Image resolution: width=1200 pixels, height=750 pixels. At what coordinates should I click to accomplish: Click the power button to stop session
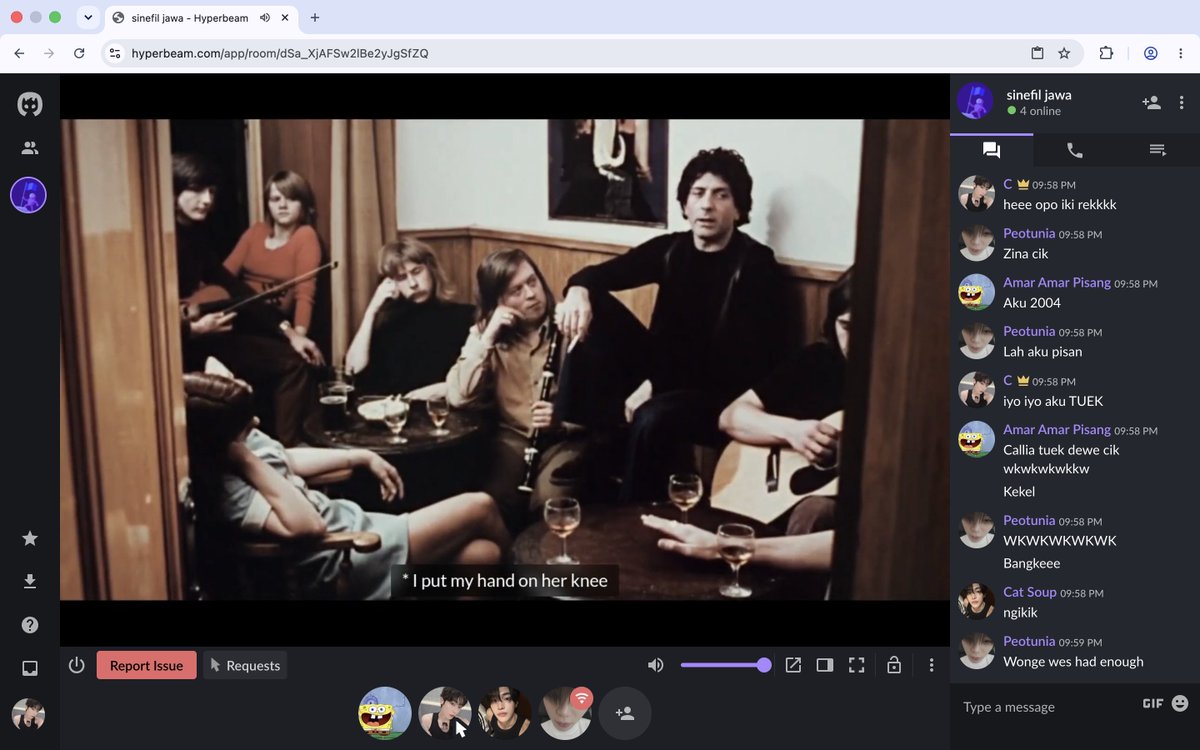tap(77, 665)
